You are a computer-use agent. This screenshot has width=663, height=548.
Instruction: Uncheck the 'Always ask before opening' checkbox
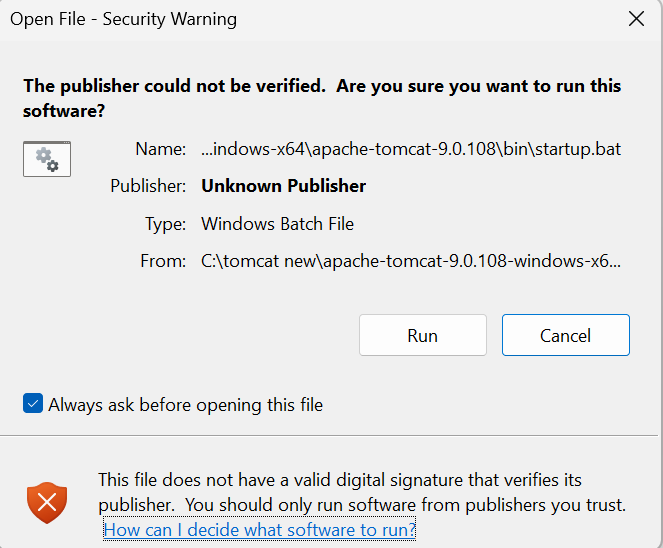[x=33, y=405]
